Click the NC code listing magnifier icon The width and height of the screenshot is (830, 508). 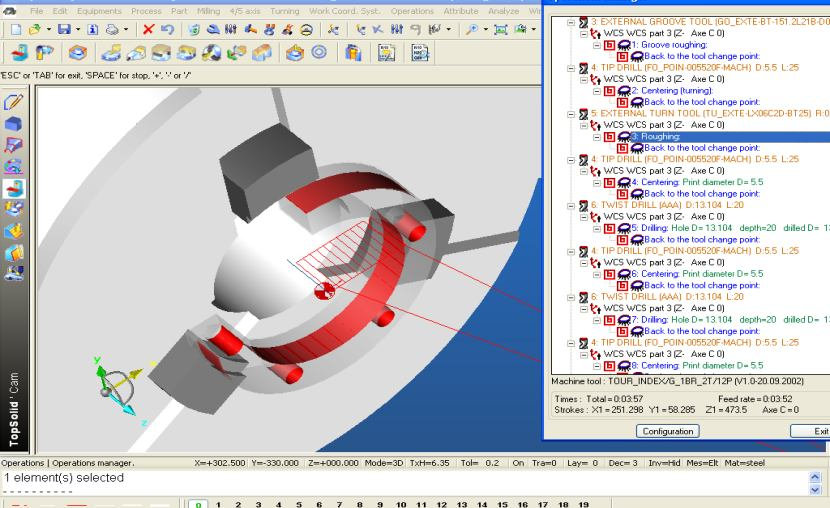pos(419,53)
